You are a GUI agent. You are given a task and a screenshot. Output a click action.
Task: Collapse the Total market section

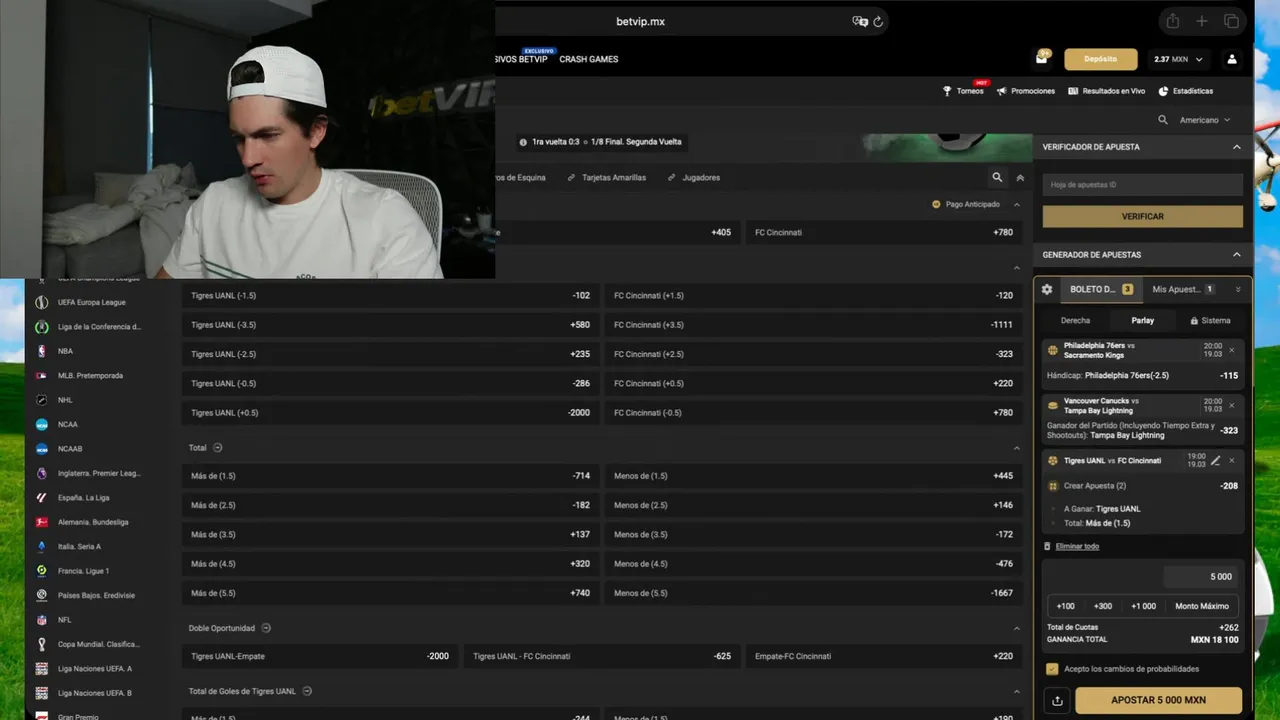pyautogui.click(x=1017, y=448)
